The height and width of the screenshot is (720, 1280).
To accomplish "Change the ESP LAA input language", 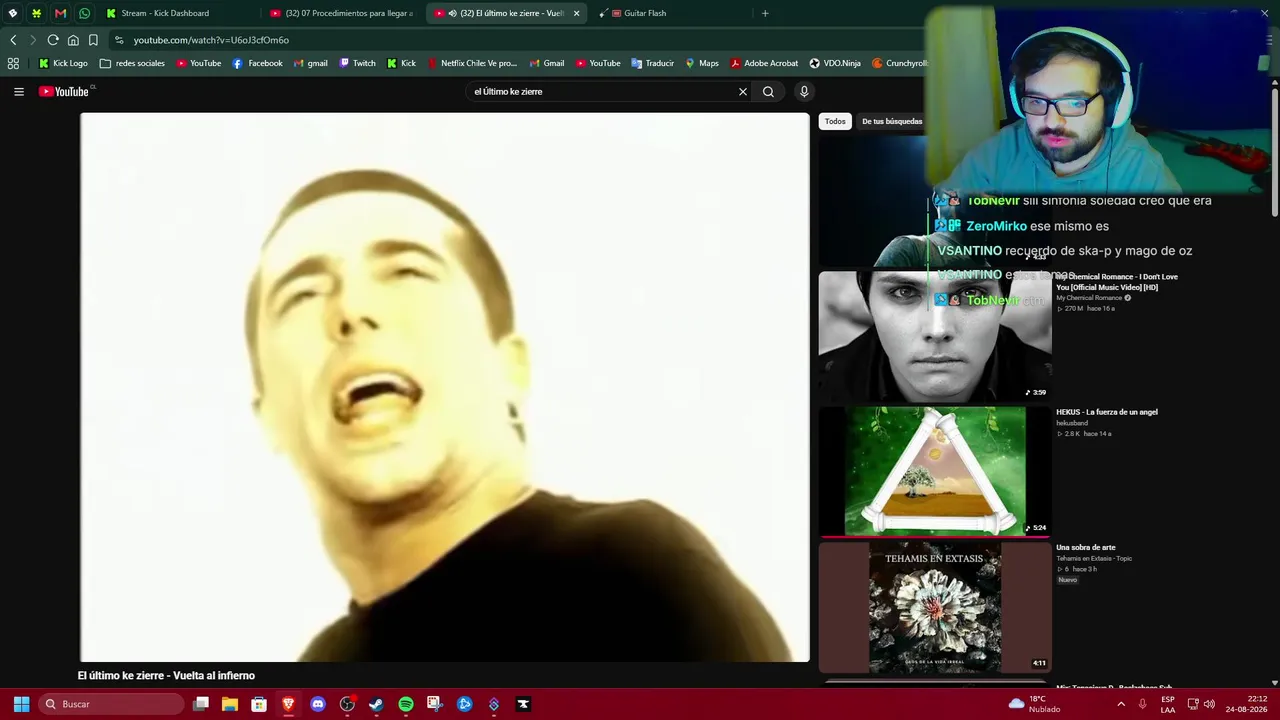I will [1168, 704].
